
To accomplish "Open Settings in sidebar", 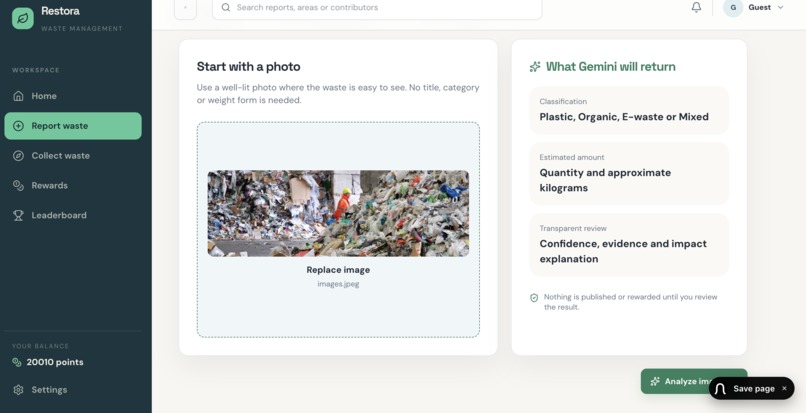I will [x=73, y=390].
